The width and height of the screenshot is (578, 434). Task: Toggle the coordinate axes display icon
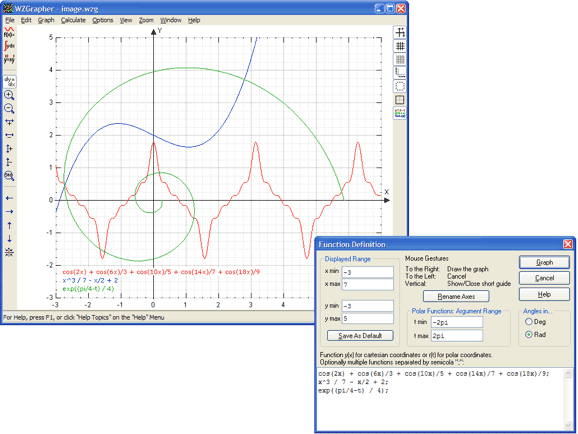(400, 32)
